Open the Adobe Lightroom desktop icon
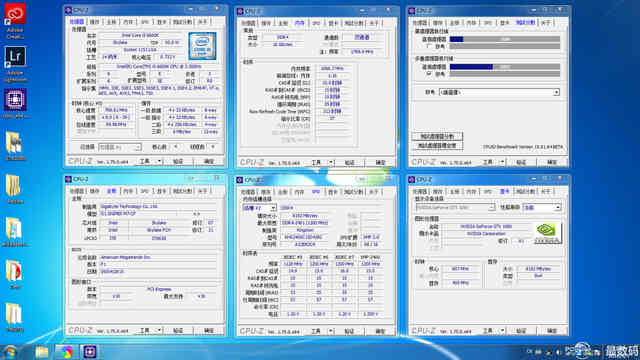The height and width of the screenshot is (360, 640). [x=15, y=57]
